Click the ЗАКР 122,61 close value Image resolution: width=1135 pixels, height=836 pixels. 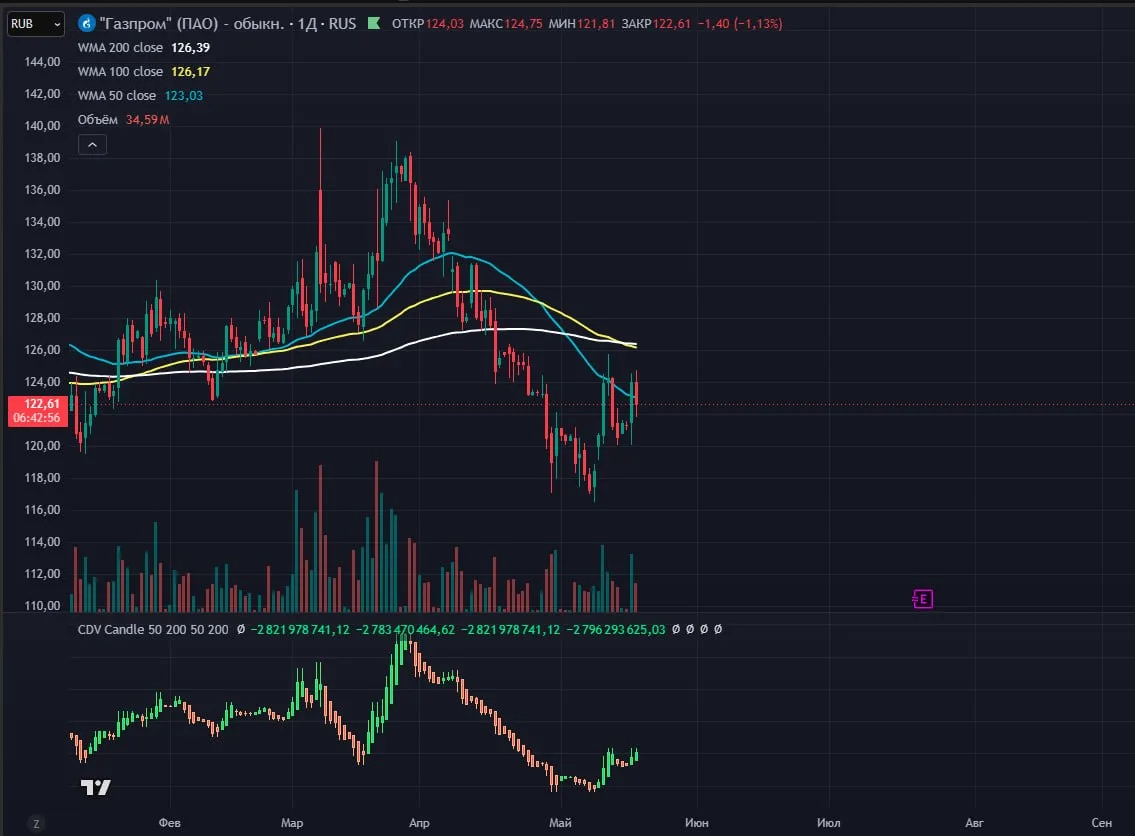point(656,24)
